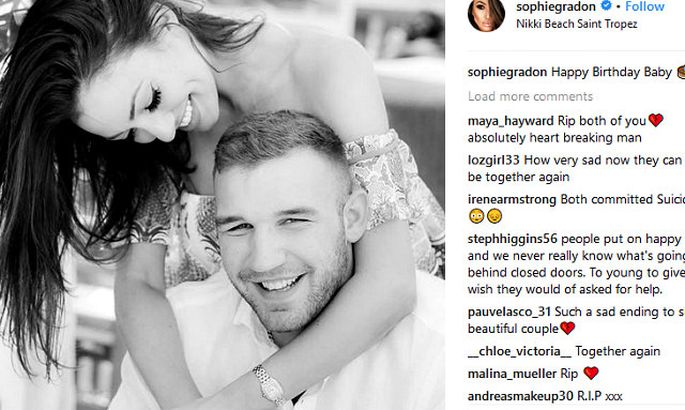Open stephhiggins56's profile
685x410 pixels.
[x=512, y=239]
